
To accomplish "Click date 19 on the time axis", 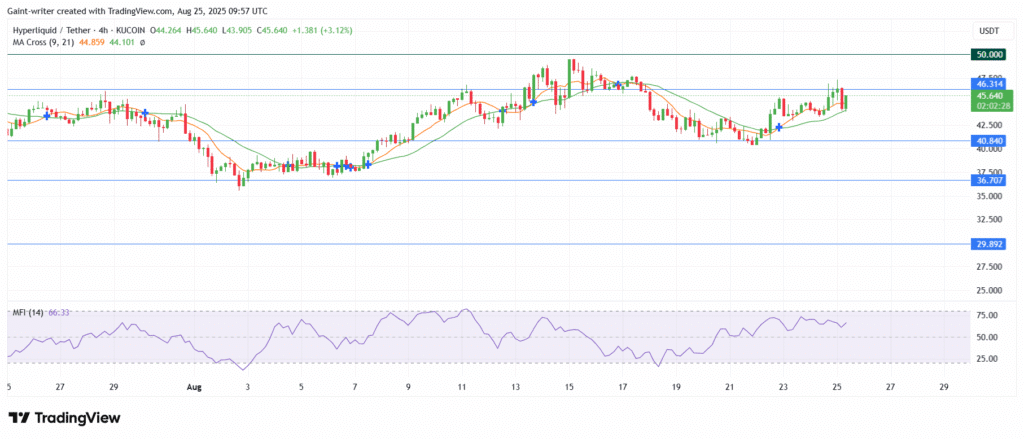I will (x=676, y=387).
